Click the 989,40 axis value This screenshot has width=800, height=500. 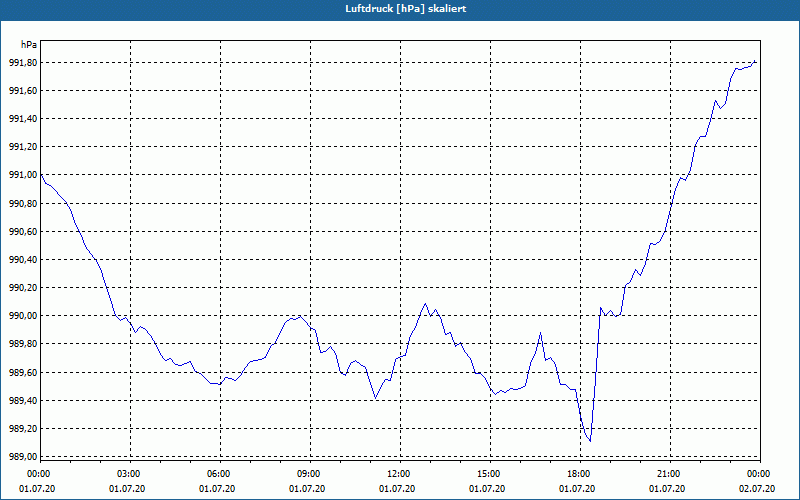coord(23,401)
